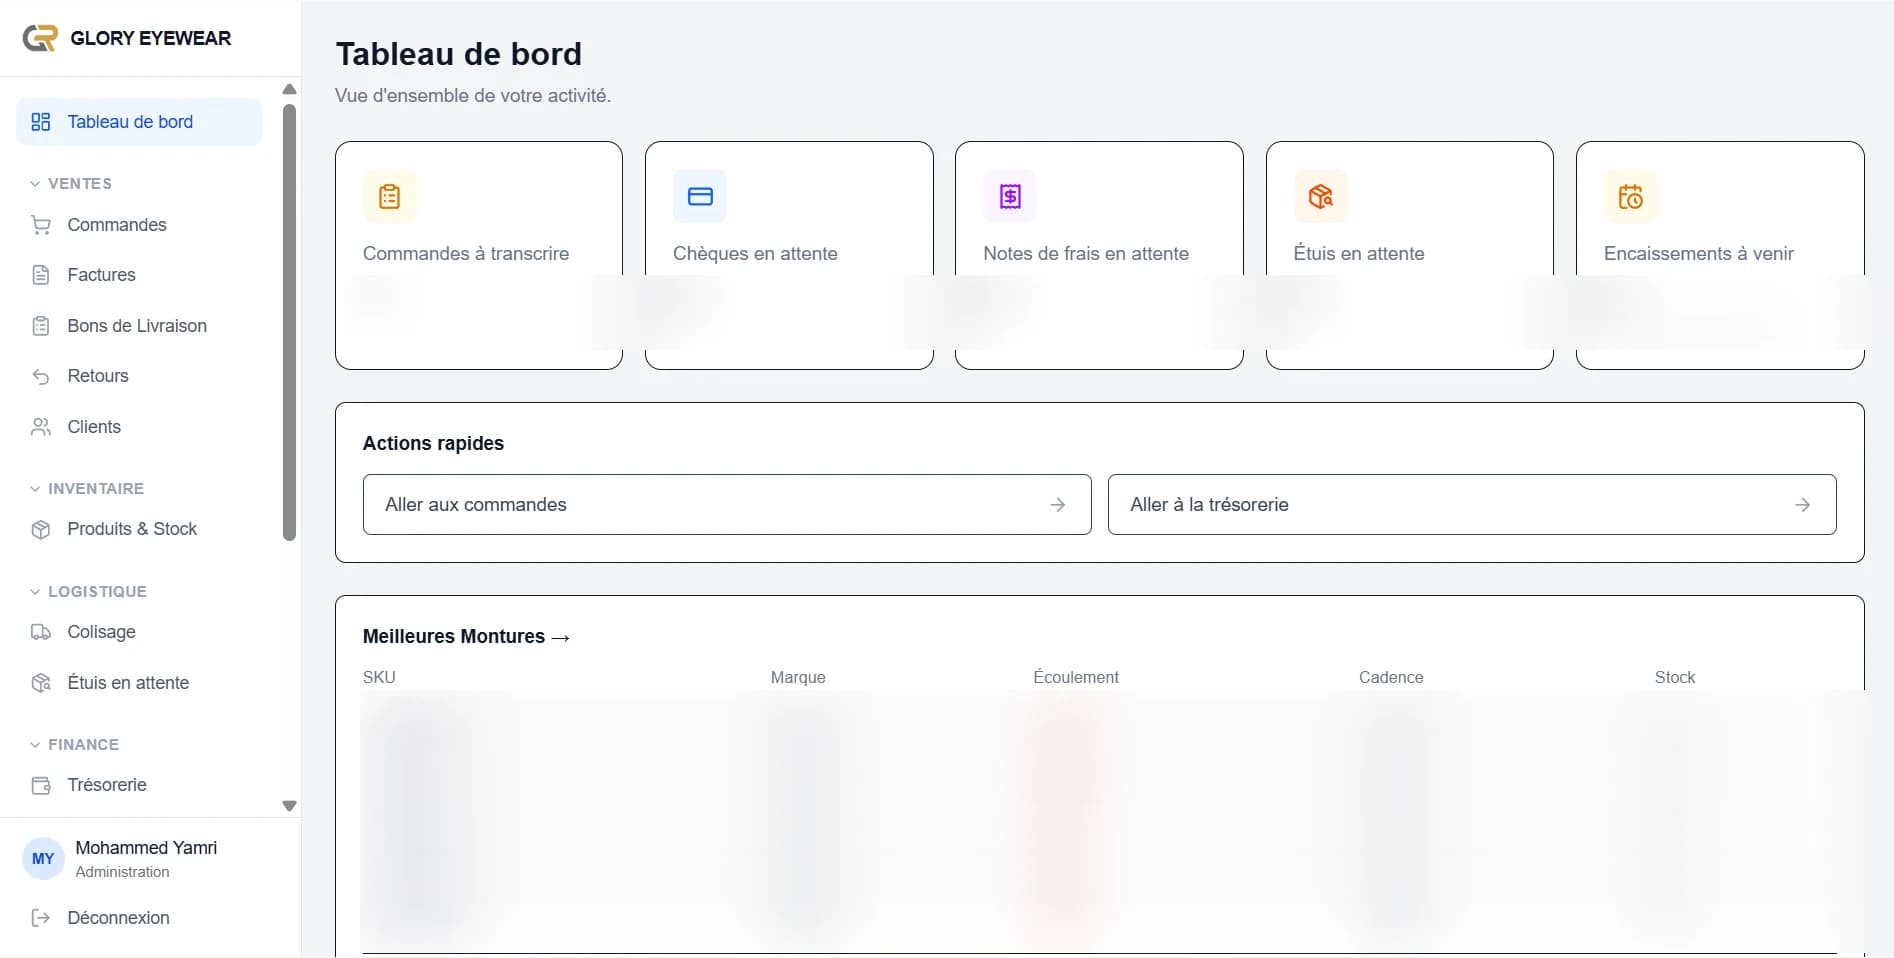Click the sidebar scroll down arrow

coord(290,806)
